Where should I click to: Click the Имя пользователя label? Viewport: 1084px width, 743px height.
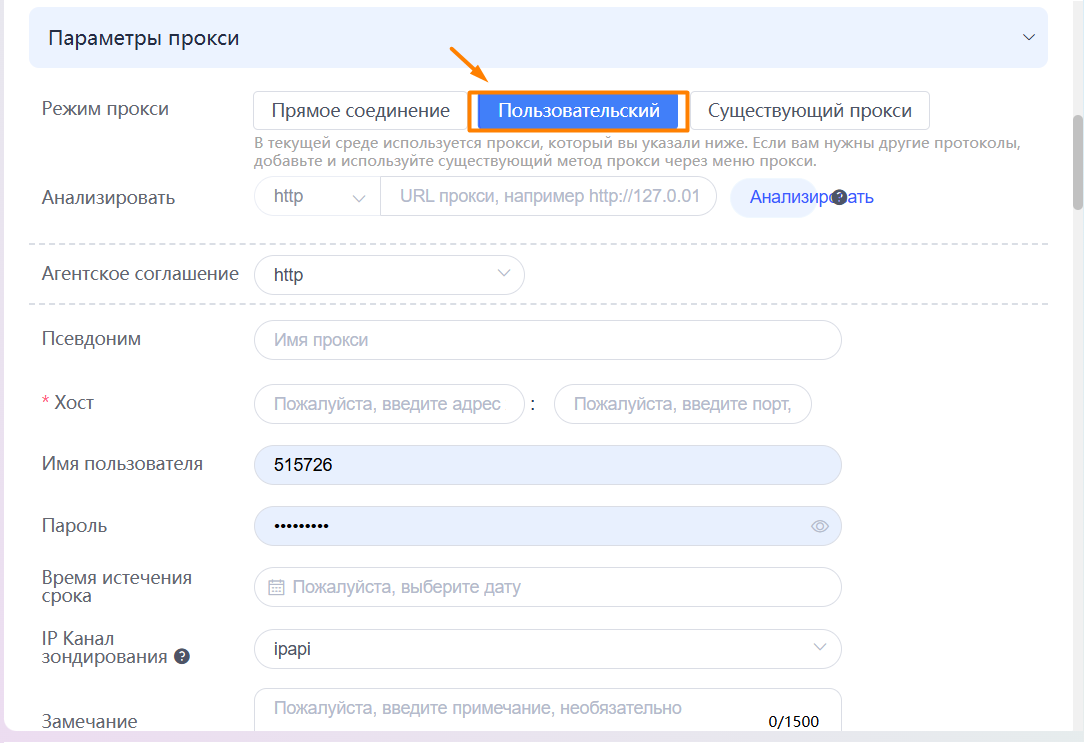(x=122, y=464)
